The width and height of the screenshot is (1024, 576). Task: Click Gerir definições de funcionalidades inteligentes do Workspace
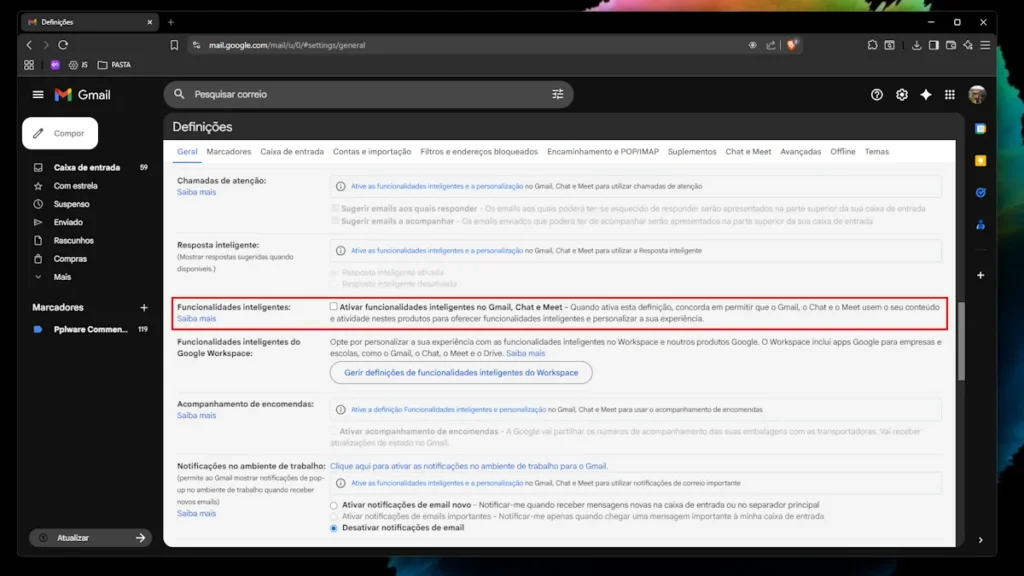461,372
